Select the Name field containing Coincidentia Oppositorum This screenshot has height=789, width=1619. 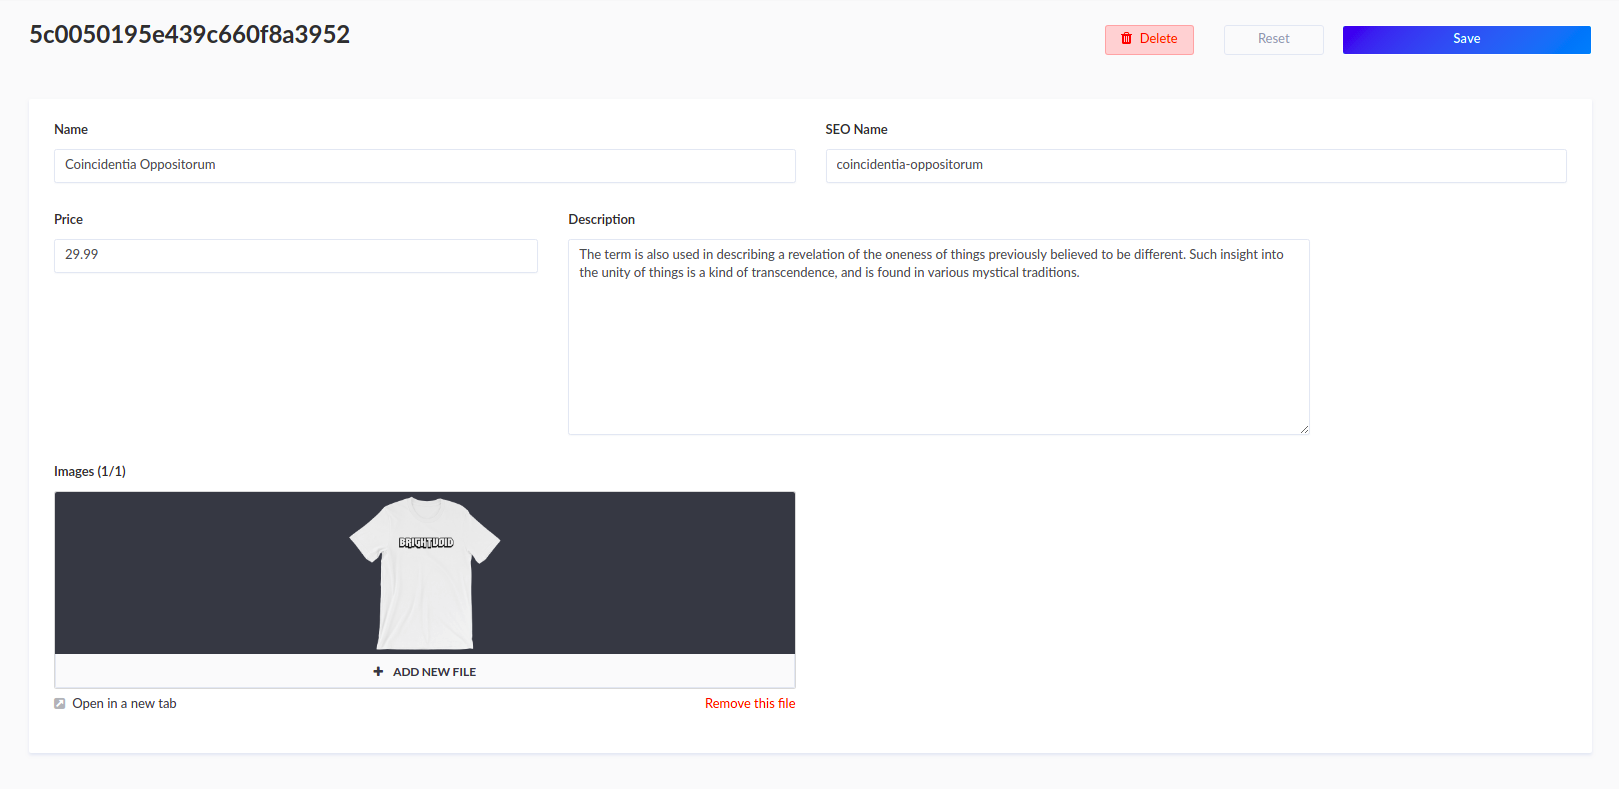[x=424, y=165]
